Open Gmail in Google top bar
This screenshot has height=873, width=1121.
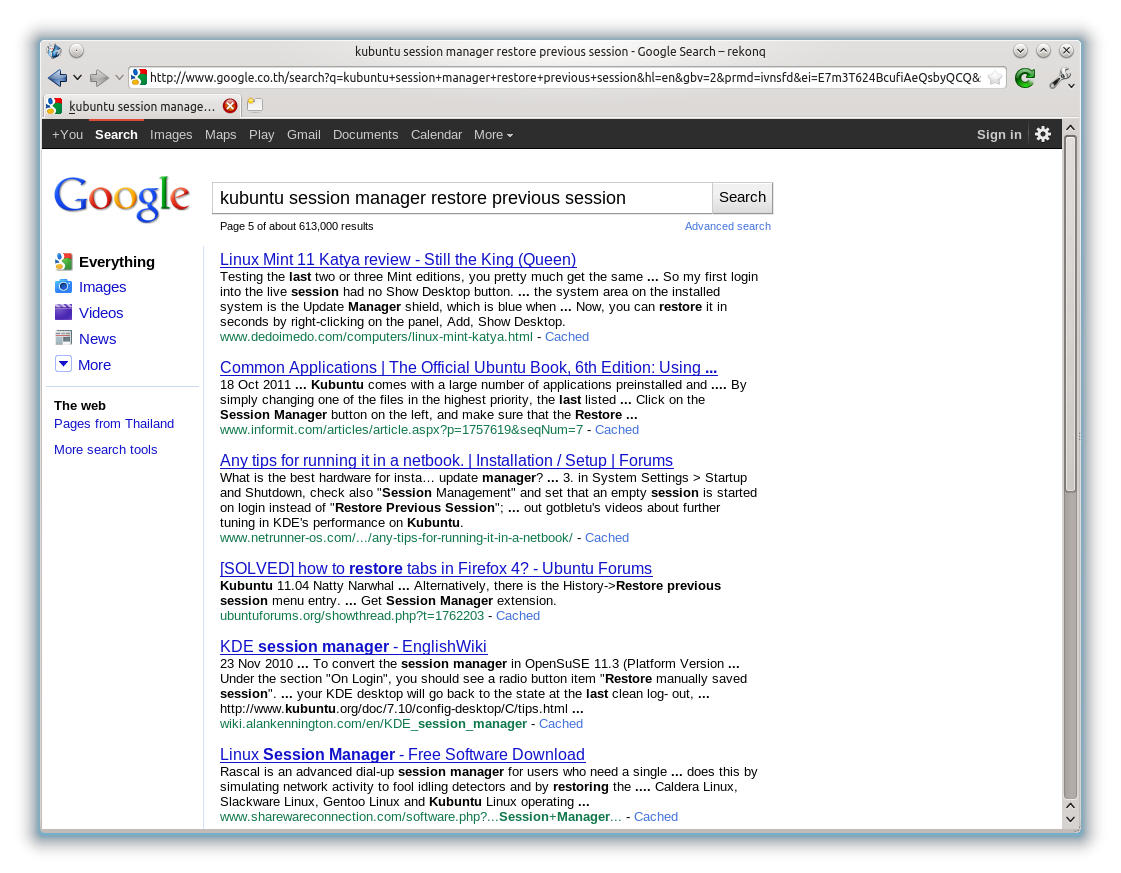click(304, 134)
